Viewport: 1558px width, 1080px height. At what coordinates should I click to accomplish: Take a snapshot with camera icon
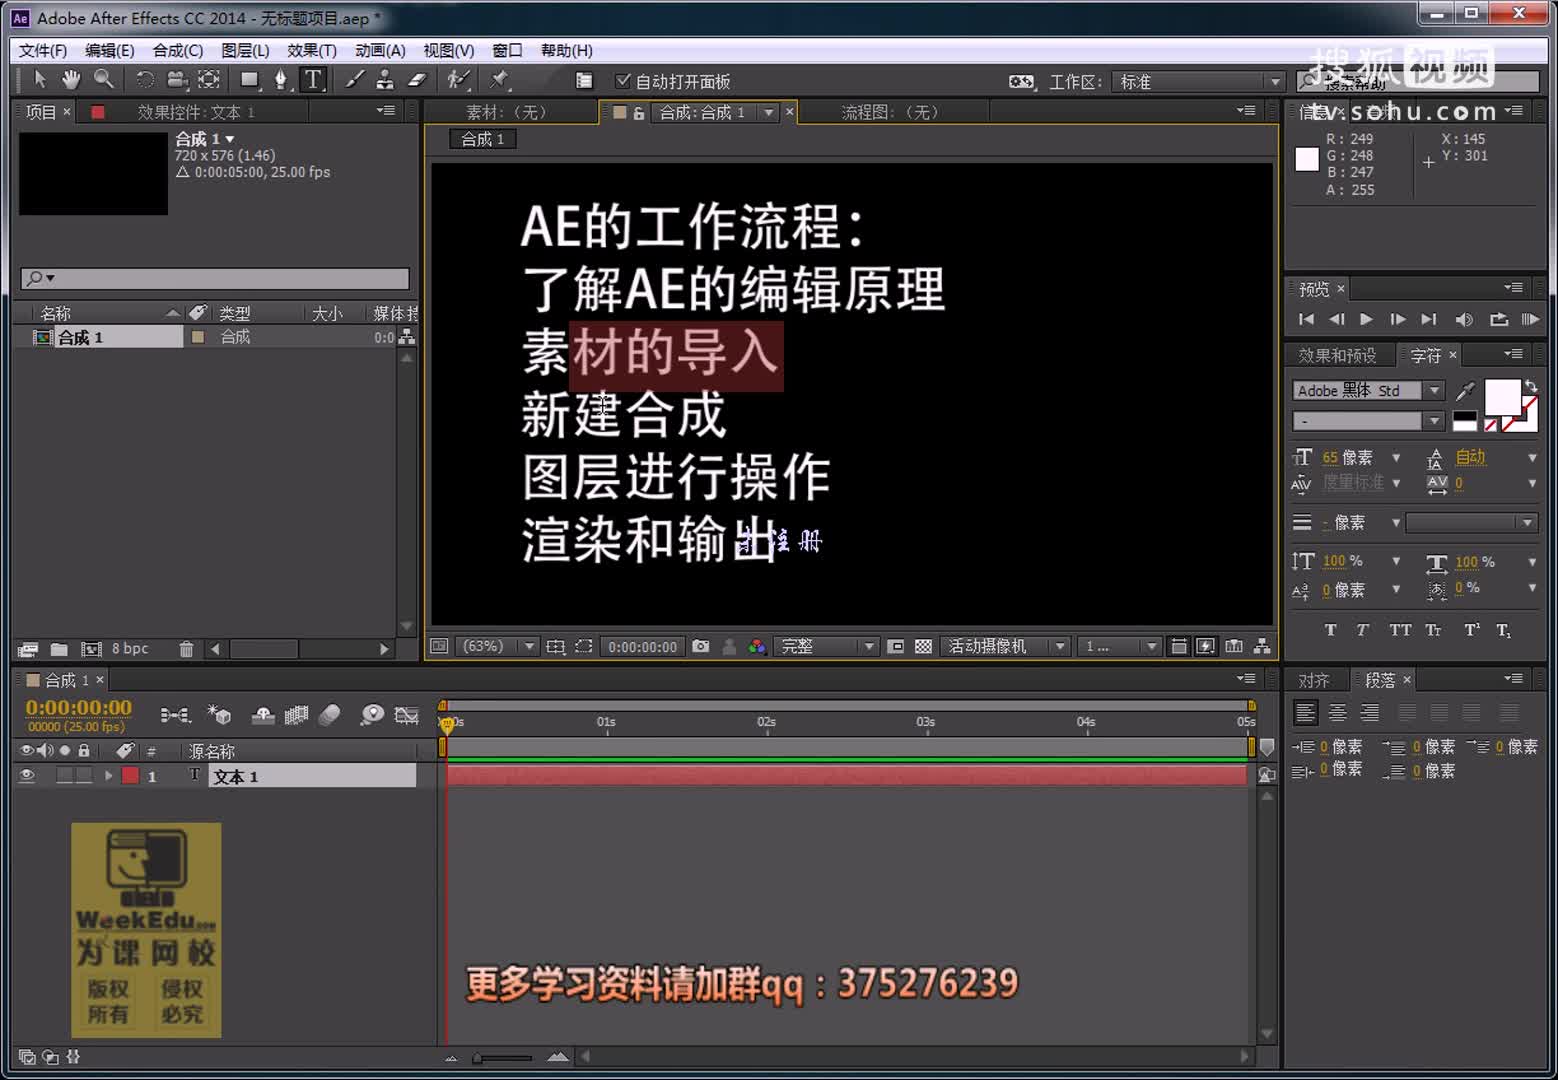701,646
